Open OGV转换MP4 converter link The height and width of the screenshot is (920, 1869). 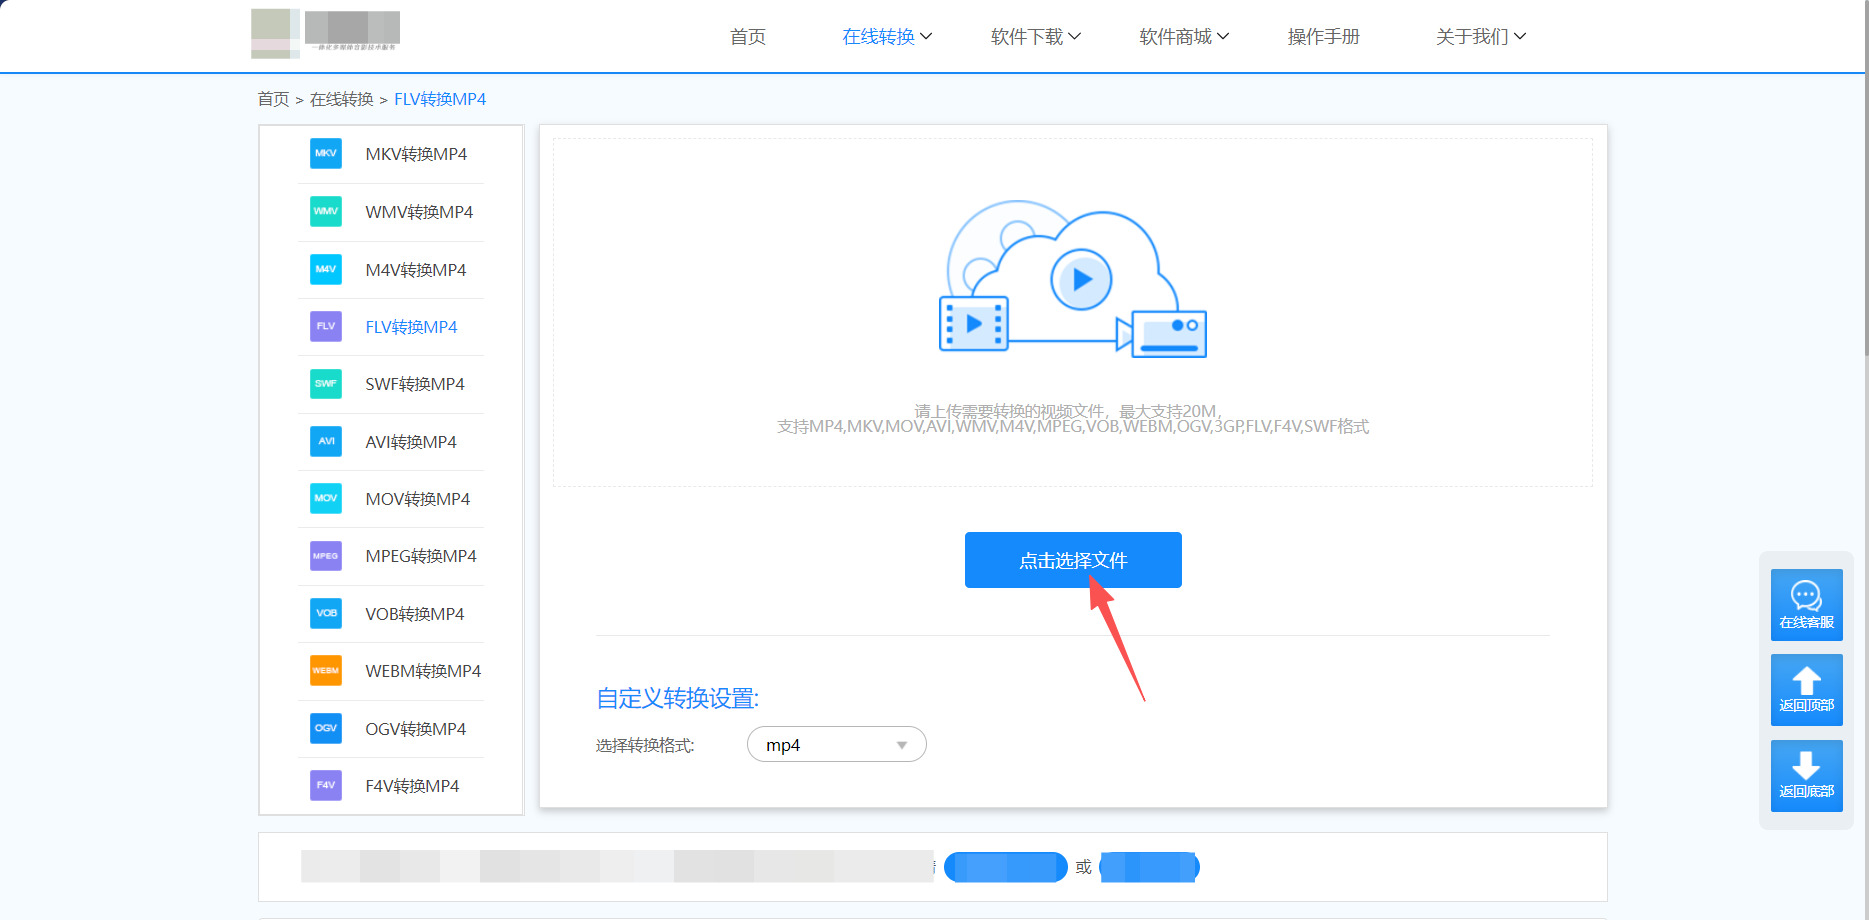(x=416, y=729)
